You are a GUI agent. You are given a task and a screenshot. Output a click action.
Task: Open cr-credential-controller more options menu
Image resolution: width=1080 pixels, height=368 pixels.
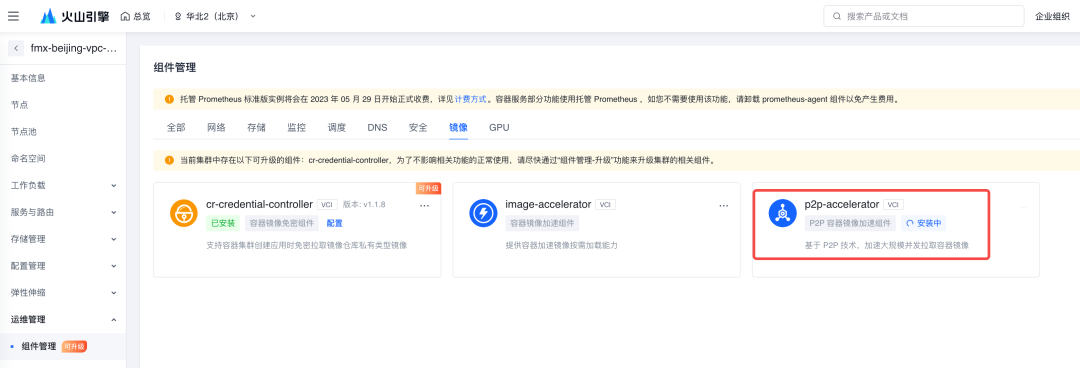(x=424, y=205)
